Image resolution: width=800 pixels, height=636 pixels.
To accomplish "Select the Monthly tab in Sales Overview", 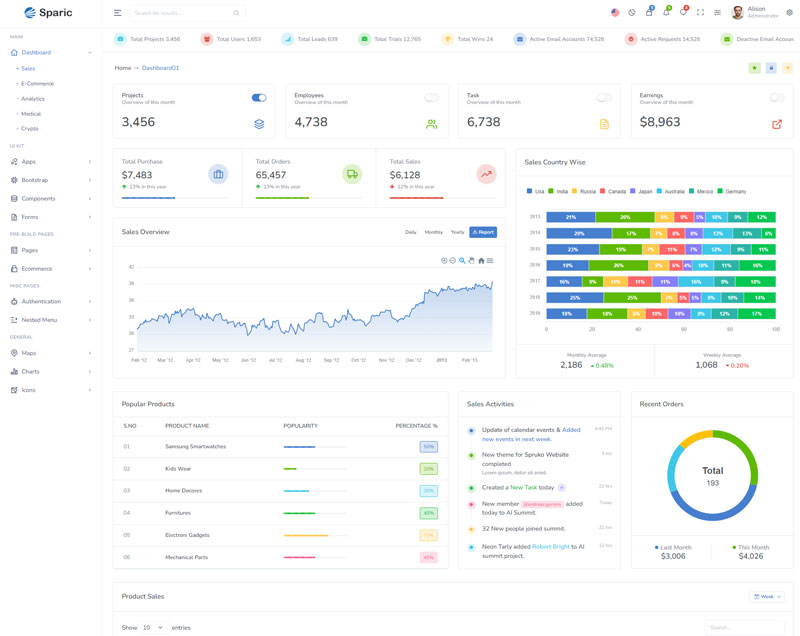I will coord(433,232).
